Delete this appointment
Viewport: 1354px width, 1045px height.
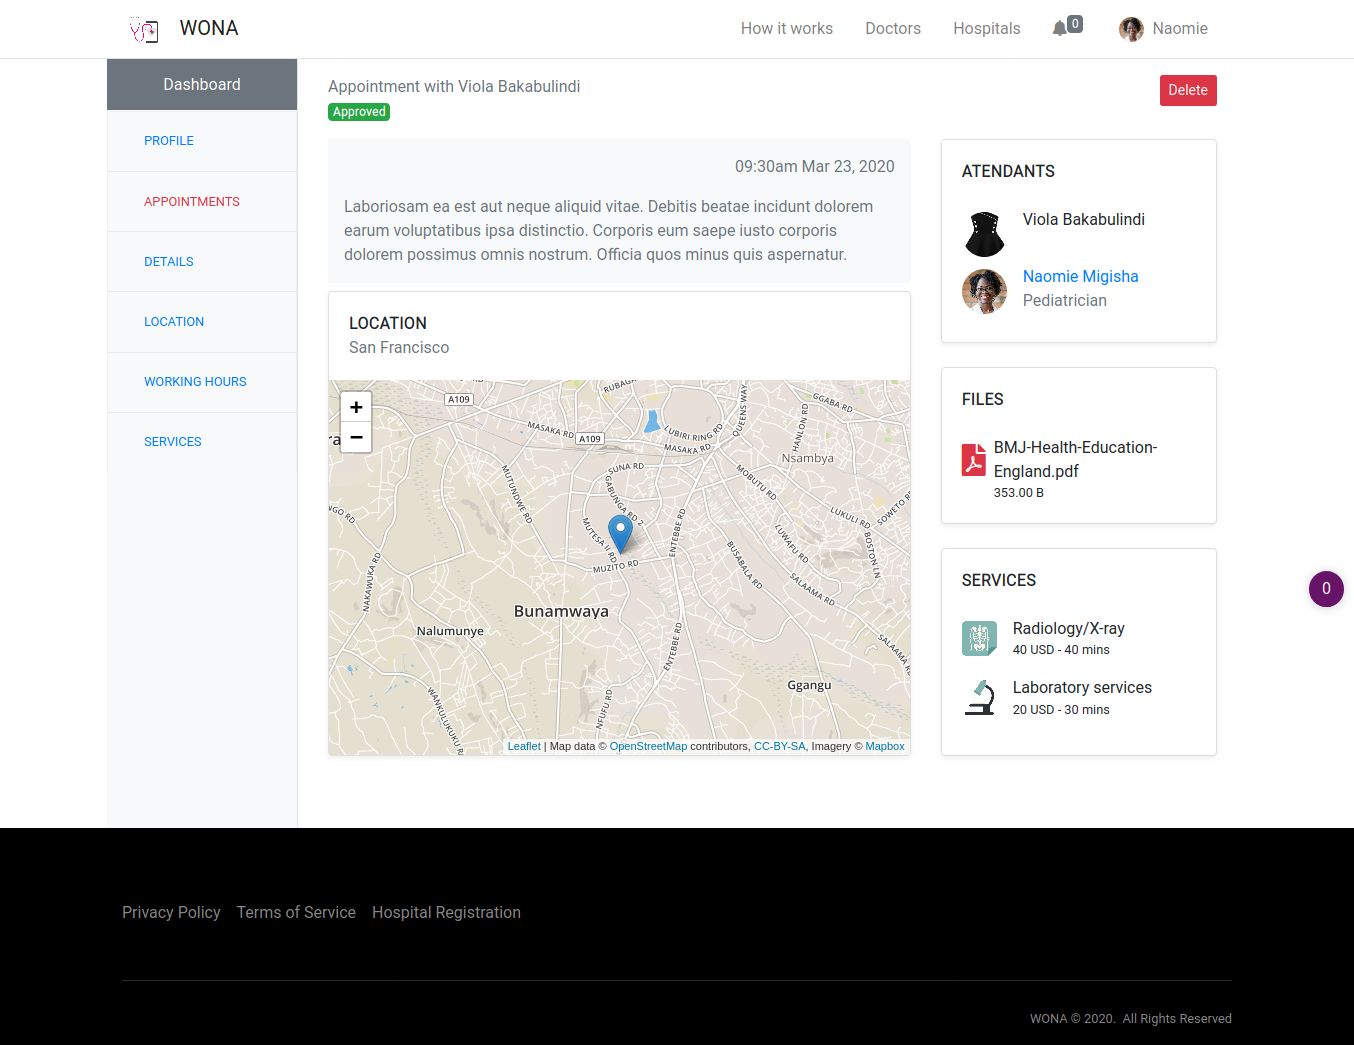[x=1187, y=90]
